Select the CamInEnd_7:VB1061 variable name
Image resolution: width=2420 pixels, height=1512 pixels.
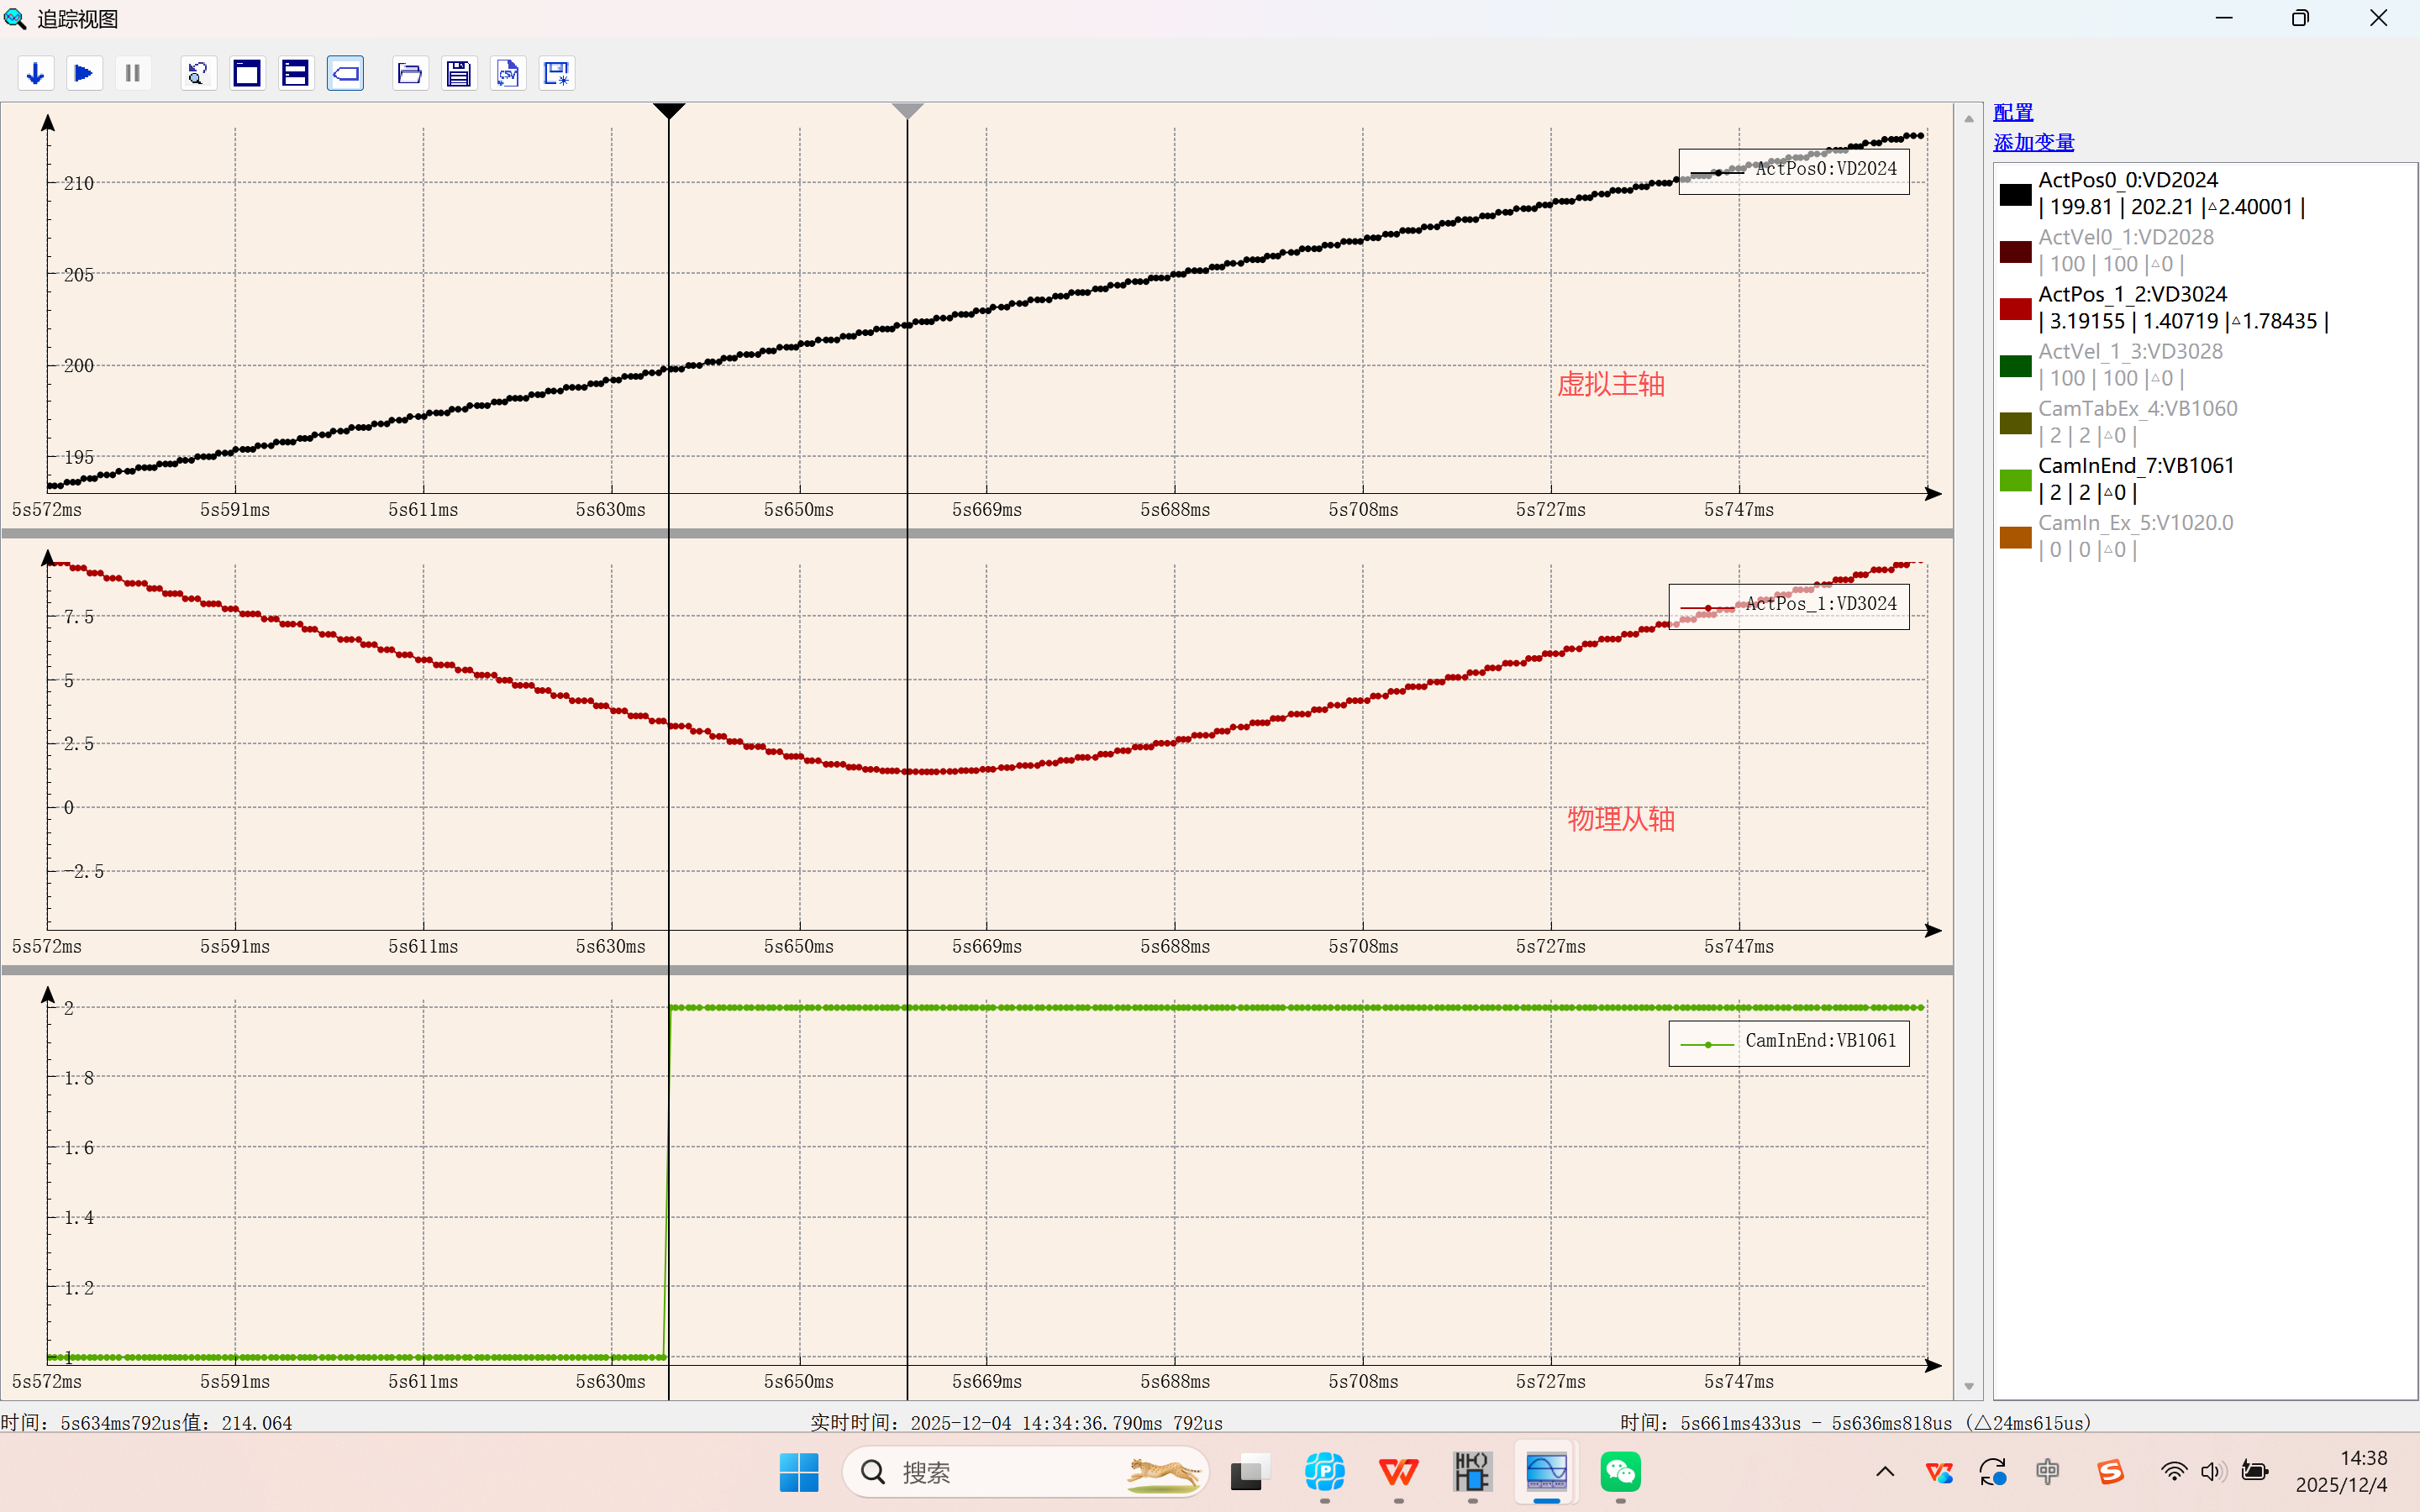(x=2136, y=465)
